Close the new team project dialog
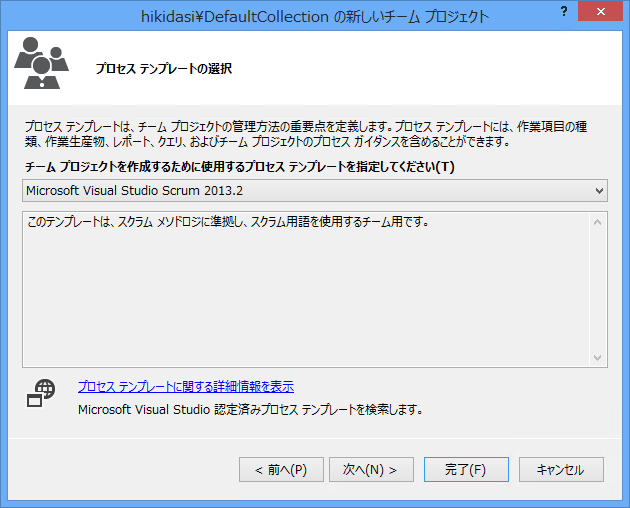 tap(600, 11)
